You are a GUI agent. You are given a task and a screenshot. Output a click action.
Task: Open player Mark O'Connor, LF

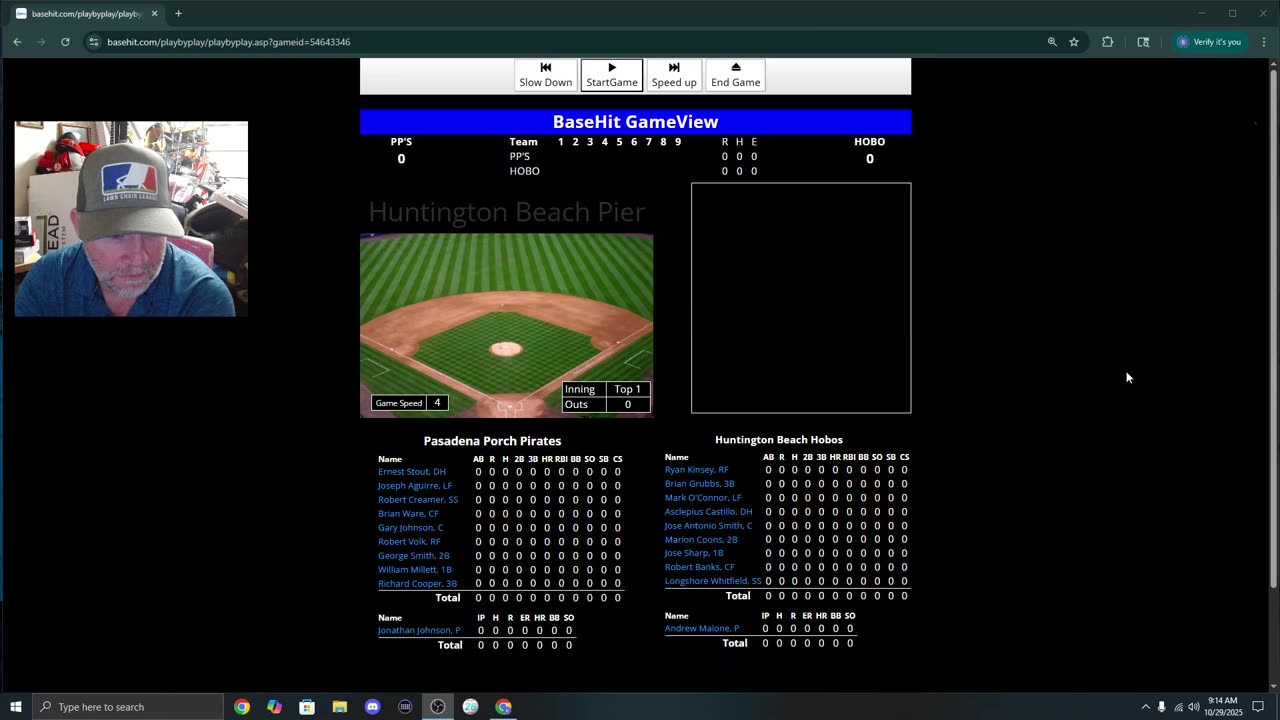tap(703, 498)
